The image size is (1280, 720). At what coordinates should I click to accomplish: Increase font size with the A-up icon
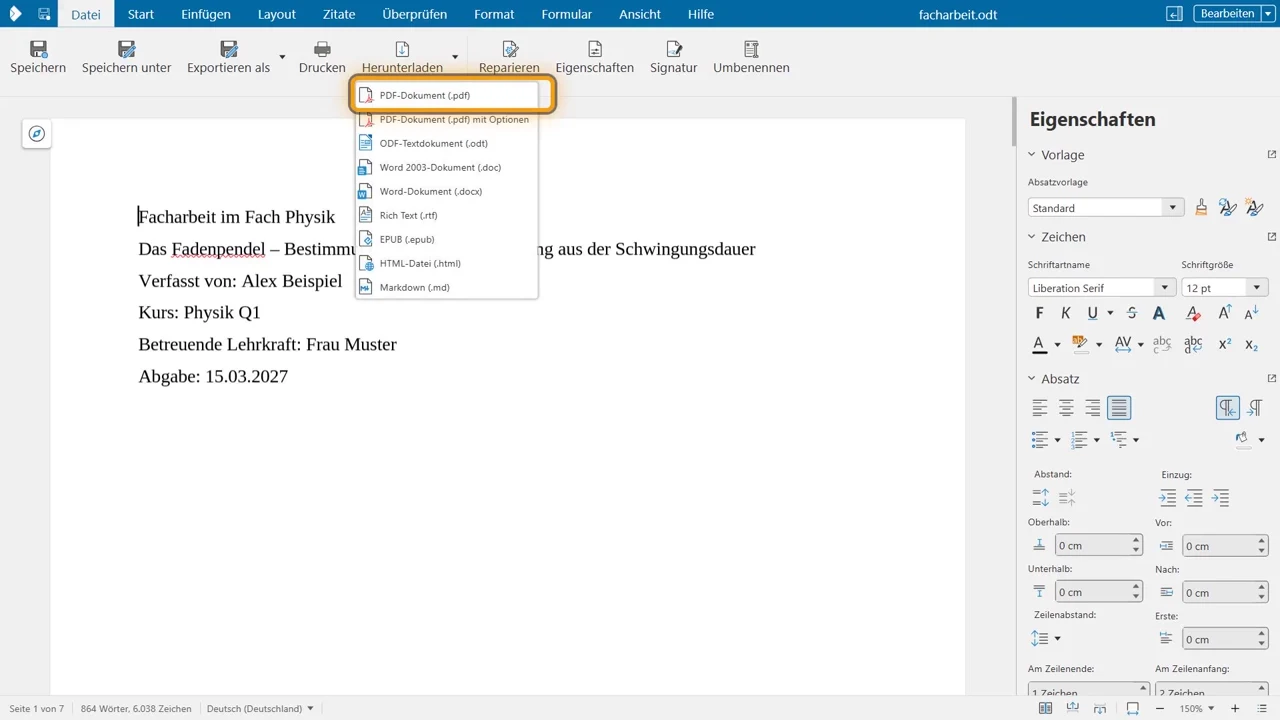click(x=1224, y=313)
